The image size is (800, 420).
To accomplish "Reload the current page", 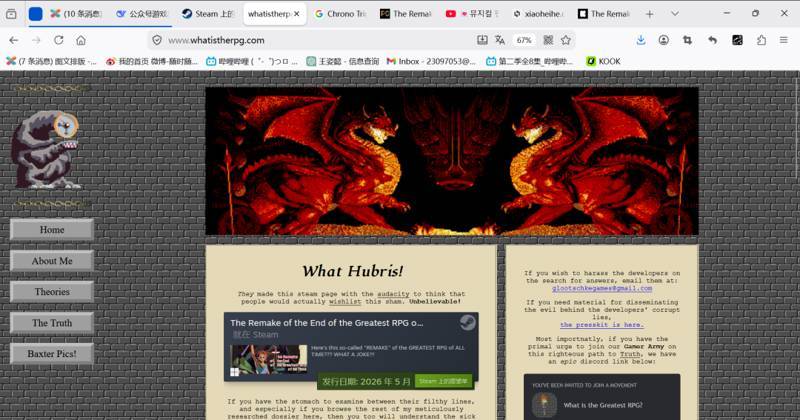I will pos(59,40).
